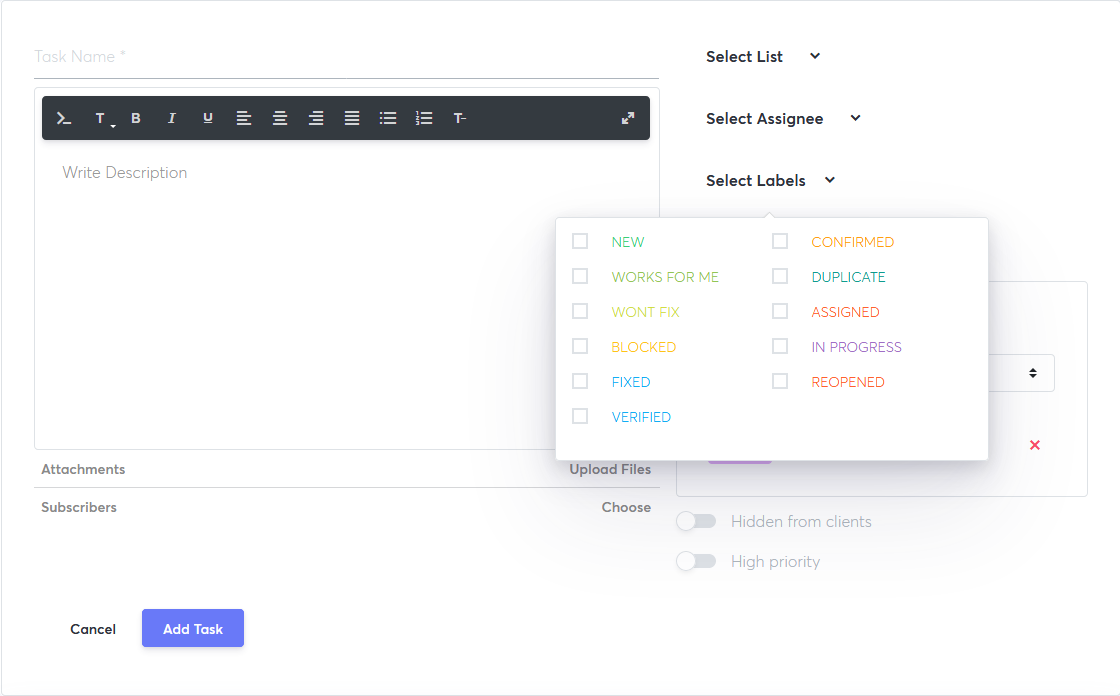Screen dimensions: 1120x696
Task: Click the red X remove icon
Action: 1034,445
